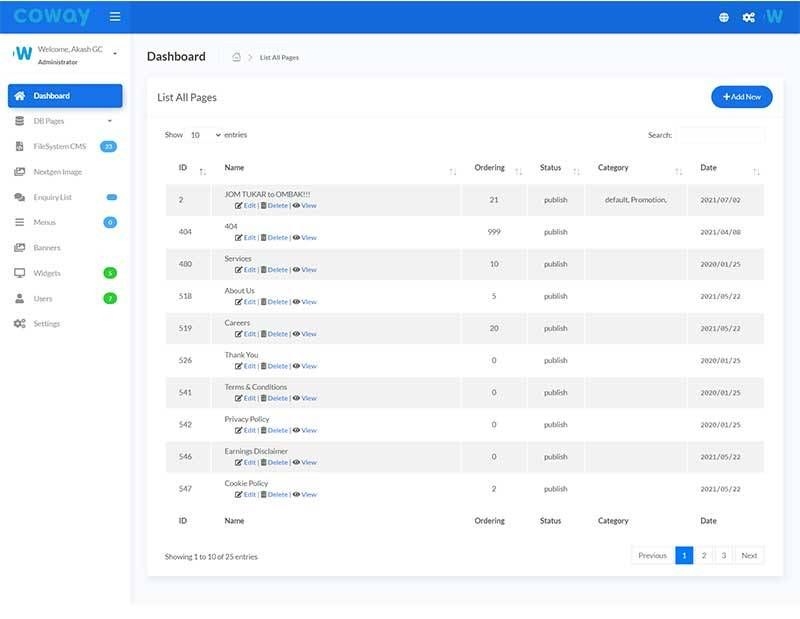
Task: Go to pagination page 2
Action: coord(703,555)
